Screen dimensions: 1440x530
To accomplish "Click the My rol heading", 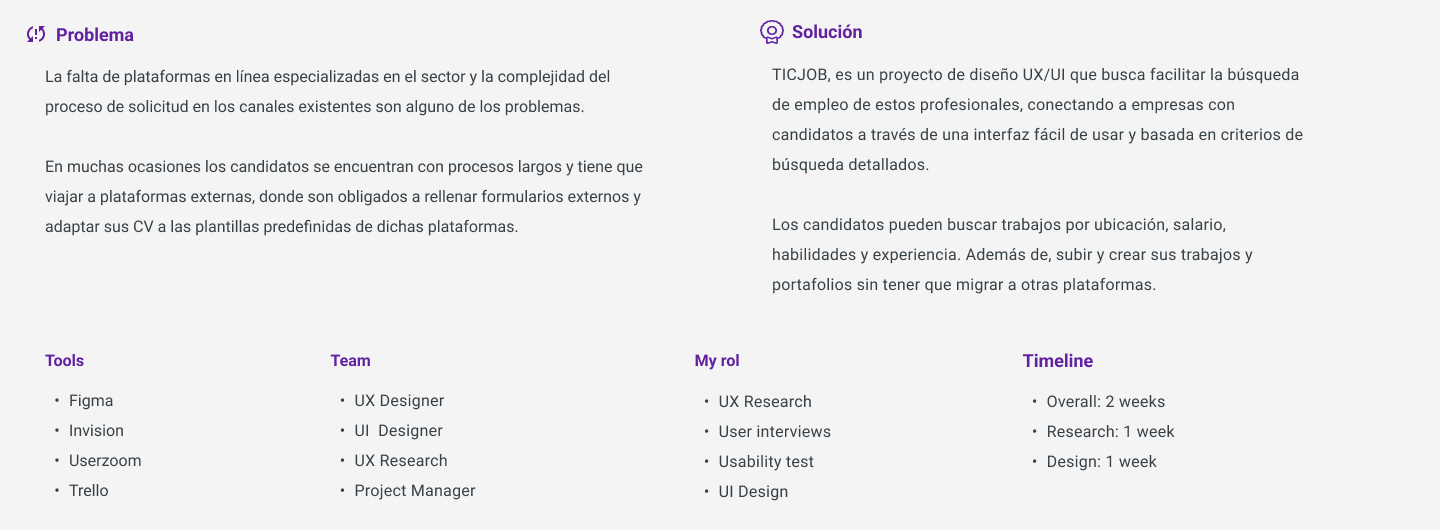I will (x=717, y=361).
